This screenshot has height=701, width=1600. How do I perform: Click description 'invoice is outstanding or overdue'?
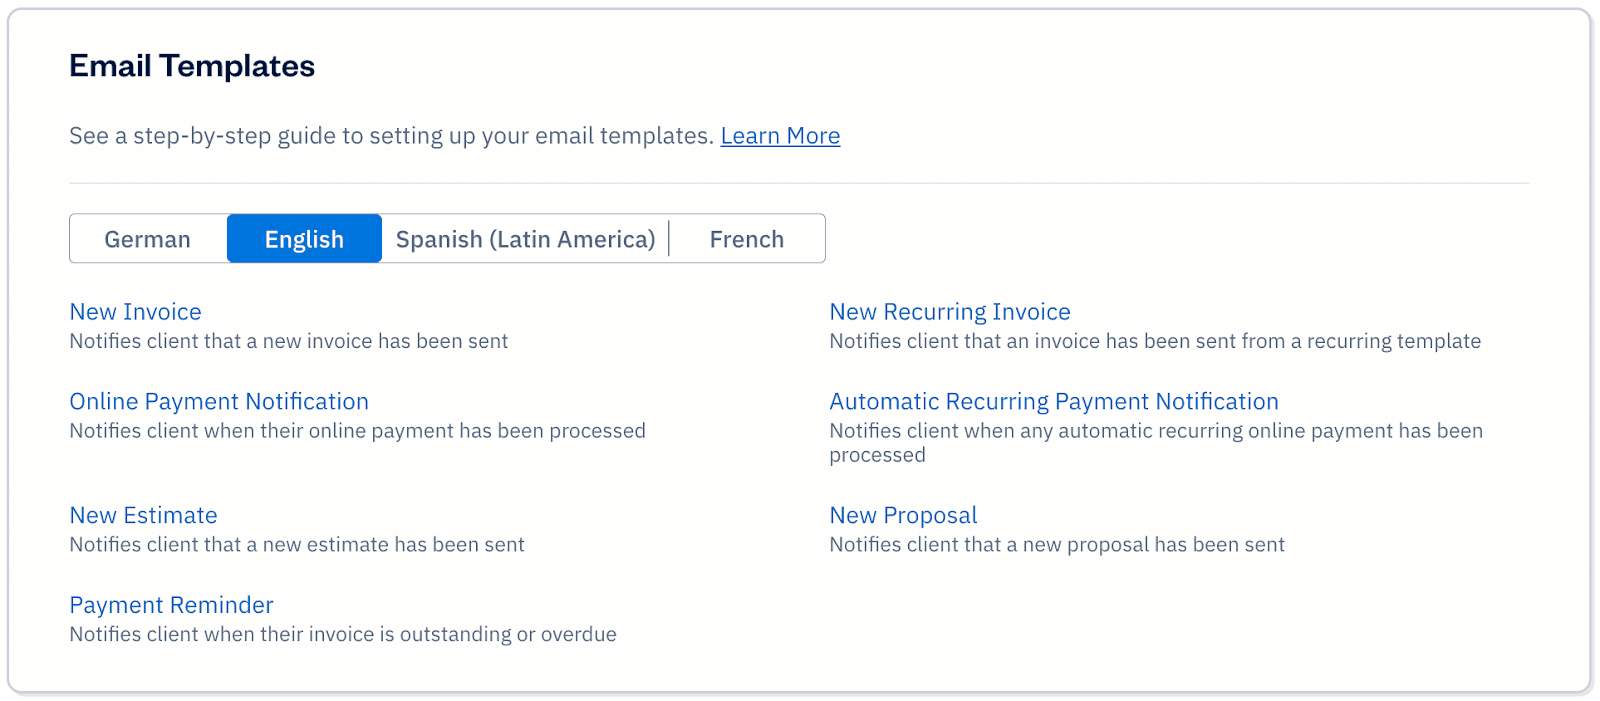click(342, 635)
